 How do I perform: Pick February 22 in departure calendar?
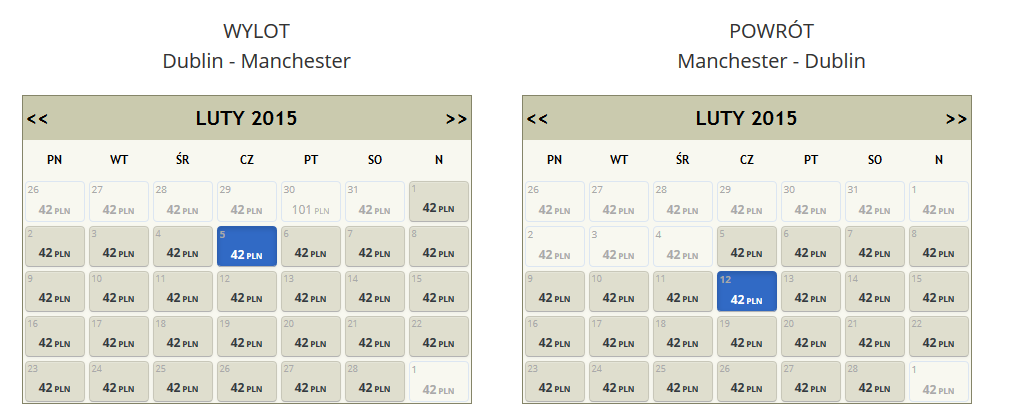coord(439,336)
